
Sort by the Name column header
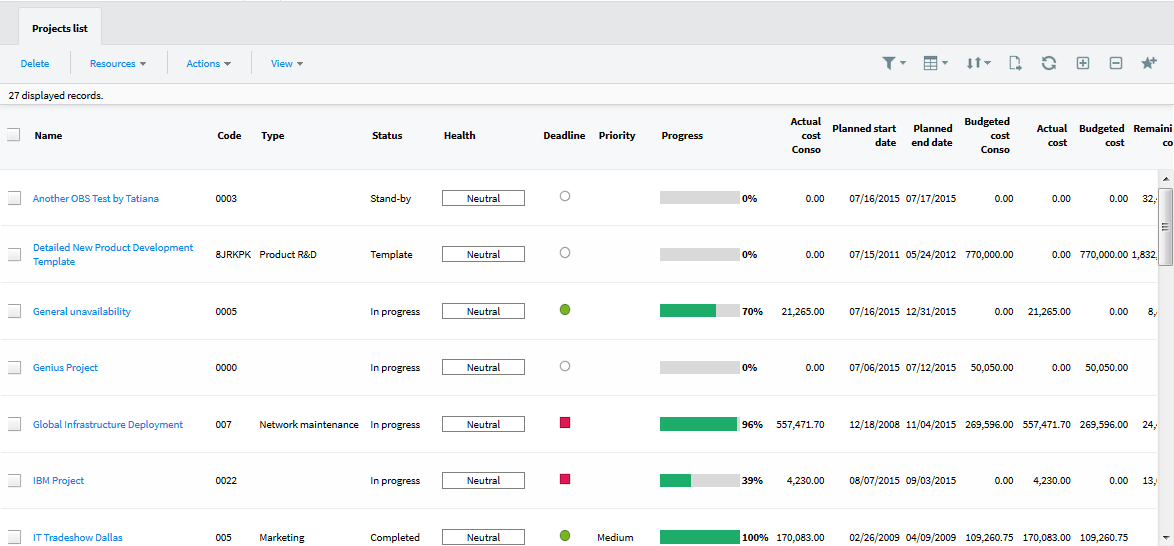coord(49,136)
